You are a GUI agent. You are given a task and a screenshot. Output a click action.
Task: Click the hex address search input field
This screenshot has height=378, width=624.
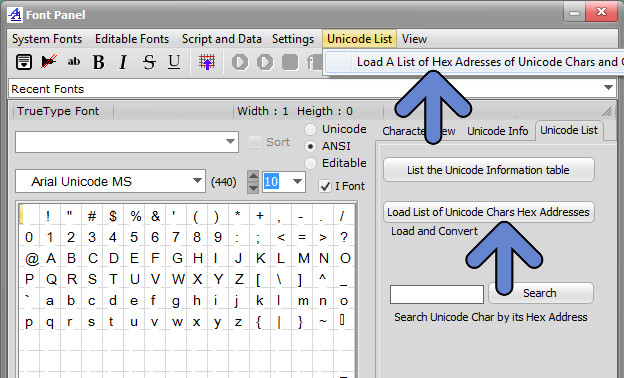click(x=437, y=294)
